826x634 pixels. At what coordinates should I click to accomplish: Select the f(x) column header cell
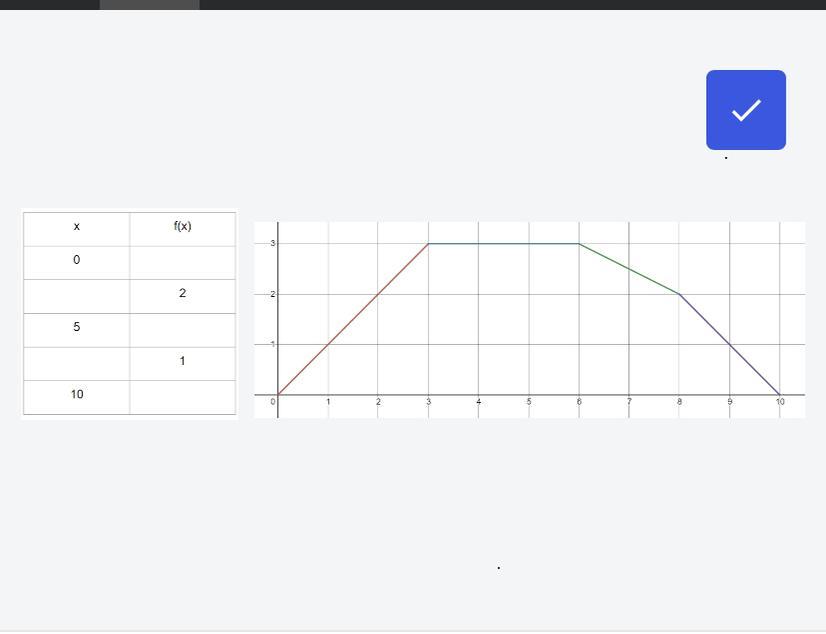[182, 227]
